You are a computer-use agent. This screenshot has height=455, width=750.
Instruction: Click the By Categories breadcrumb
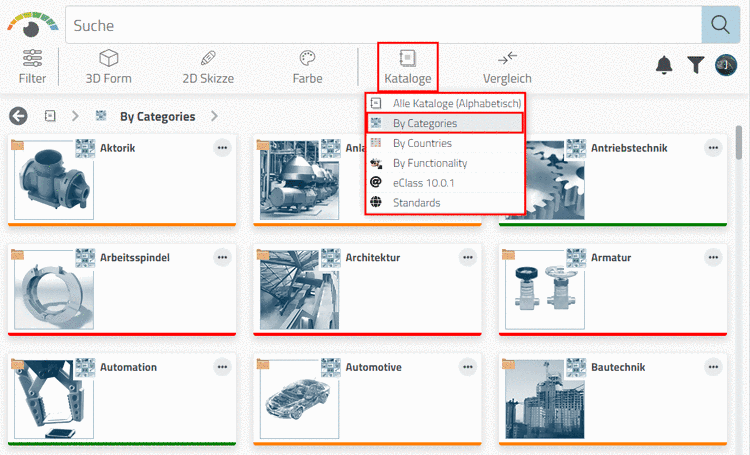click(x=157, y=116)
